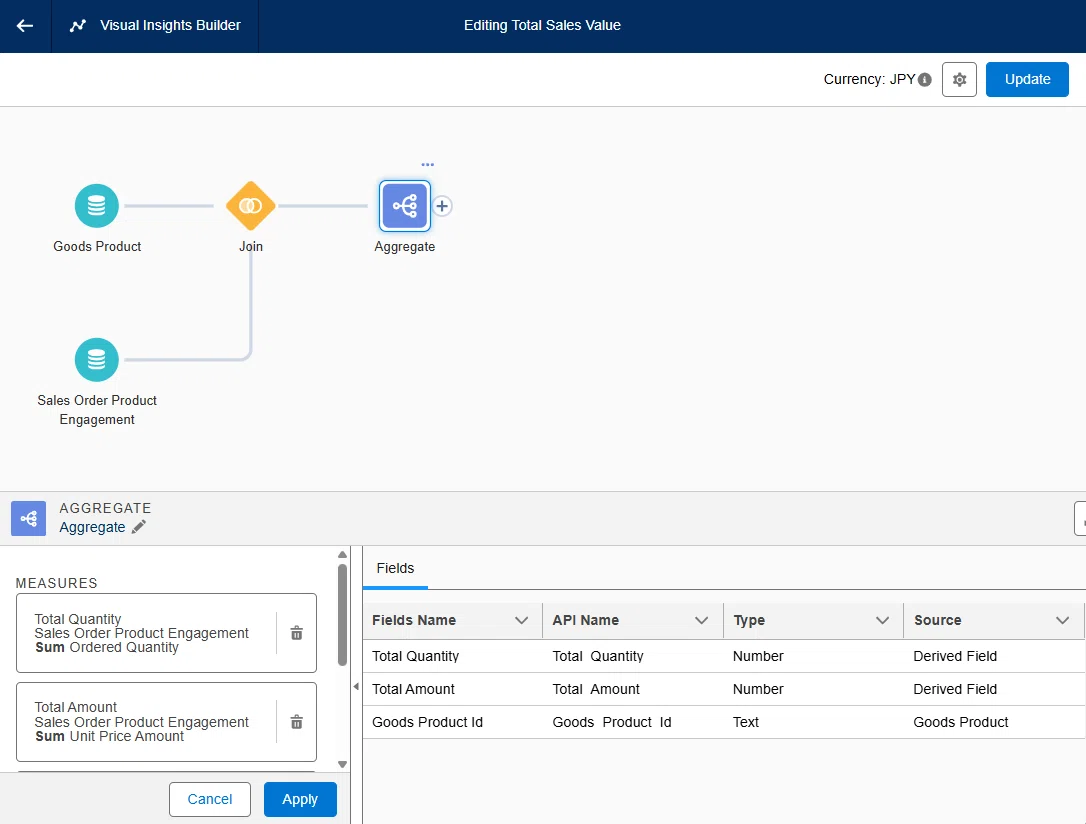Edit the Aggregate name with pencil icon
The image size is (1086, 824).
point(139,527)
